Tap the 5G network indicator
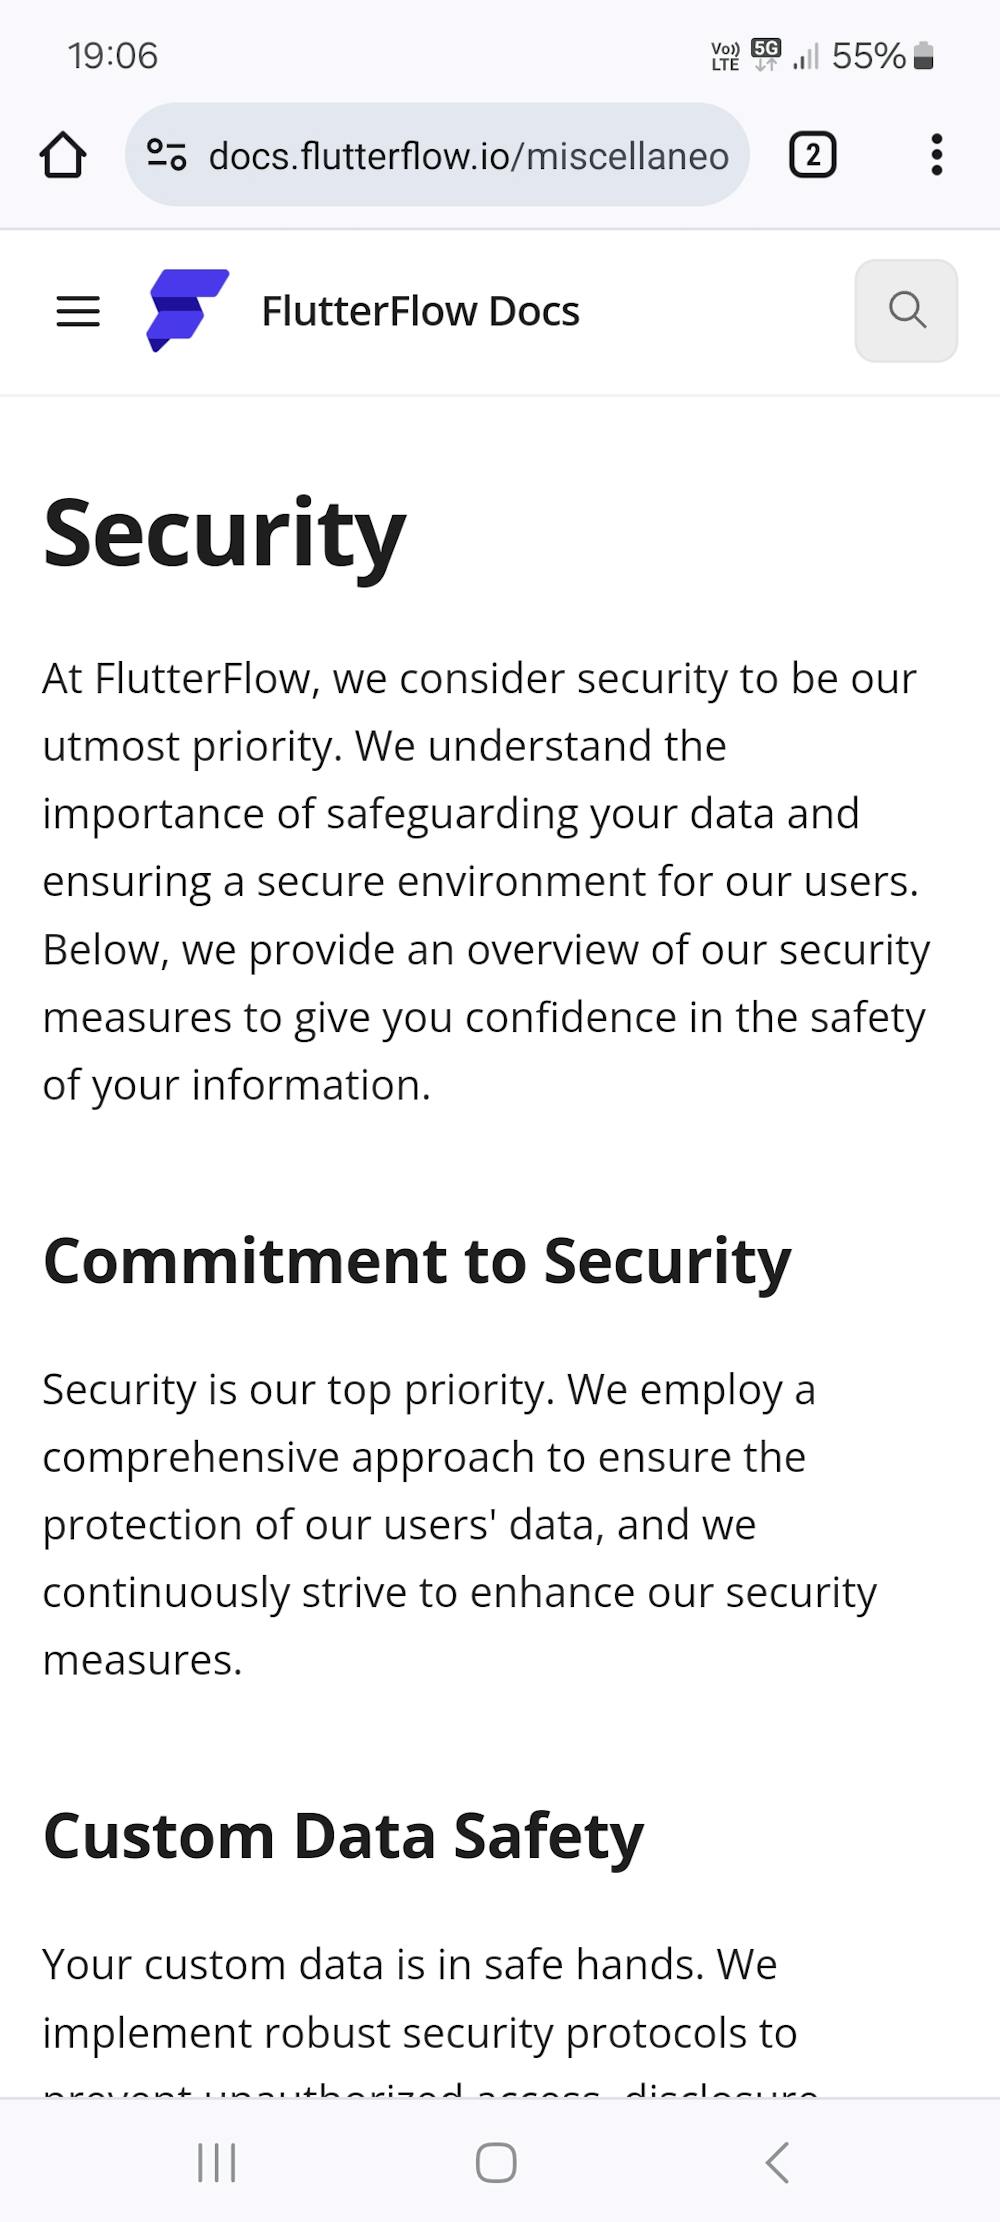The image size is (1000, 2222). coord(766,55)
